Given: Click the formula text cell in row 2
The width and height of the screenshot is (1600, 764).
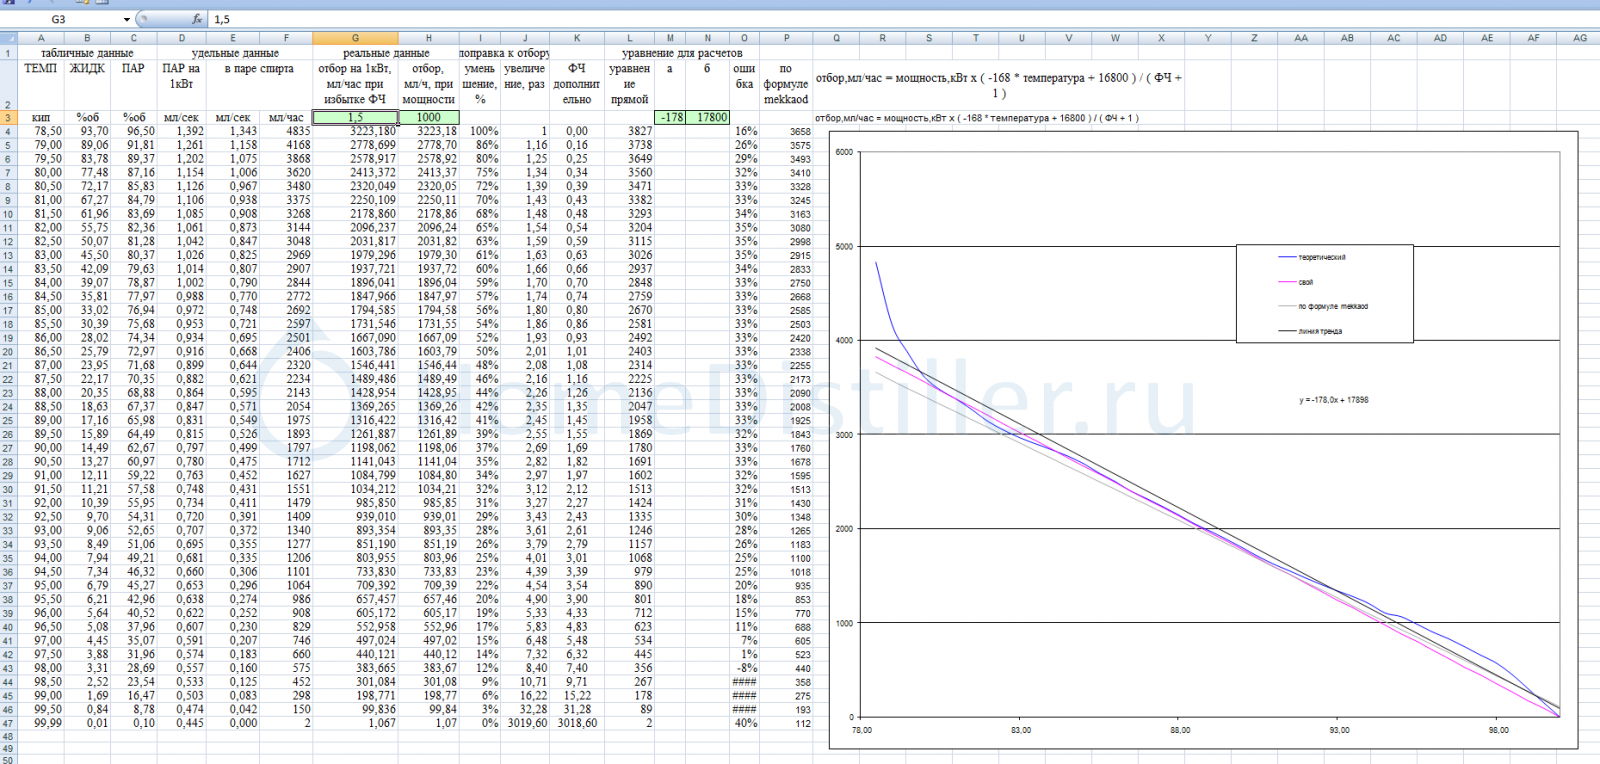Looking at the screenshot, I should point(998,85).
